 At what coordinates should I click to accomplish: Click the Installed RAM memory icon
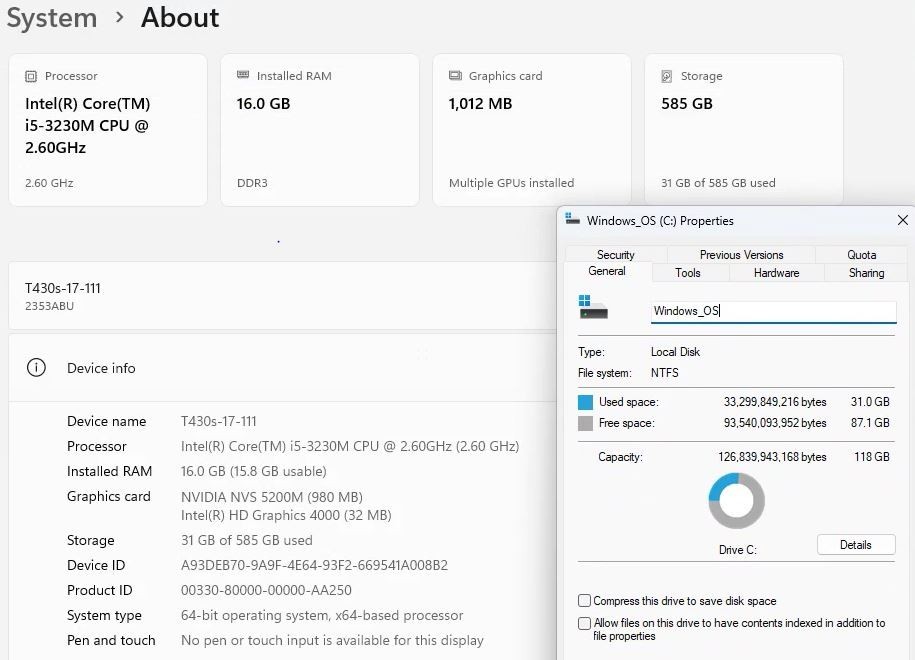243,75
